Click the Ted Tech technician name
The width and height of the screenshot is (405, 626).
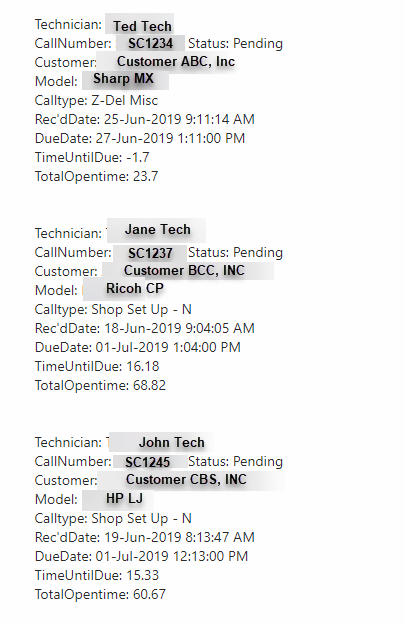[x=142, y=26]
